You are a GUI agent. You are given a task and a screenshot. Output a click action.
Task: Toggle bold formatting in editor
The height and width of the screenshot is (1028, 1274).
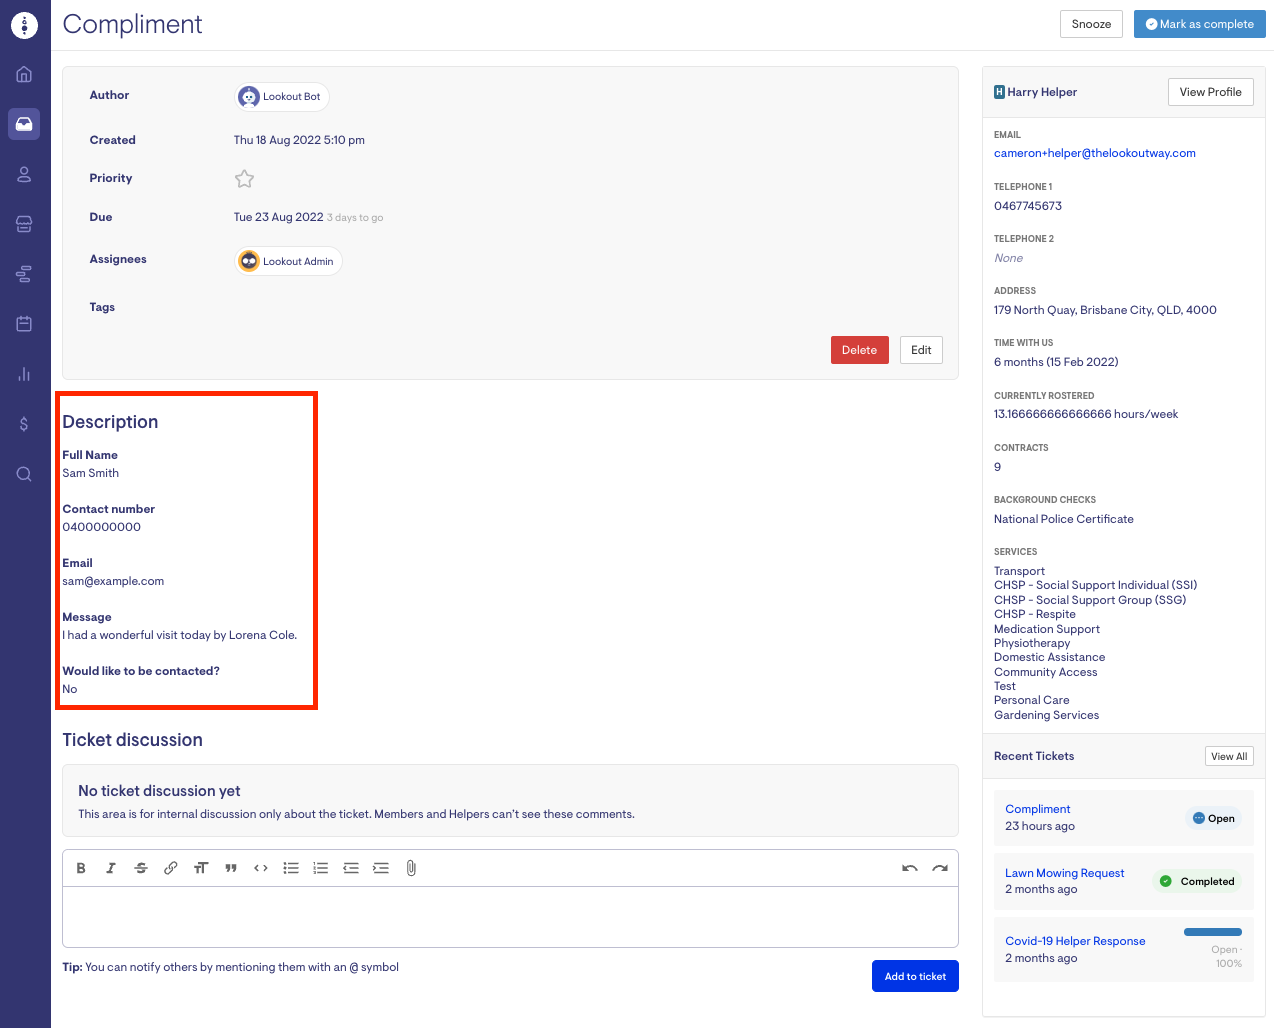(x=81, y=868)
